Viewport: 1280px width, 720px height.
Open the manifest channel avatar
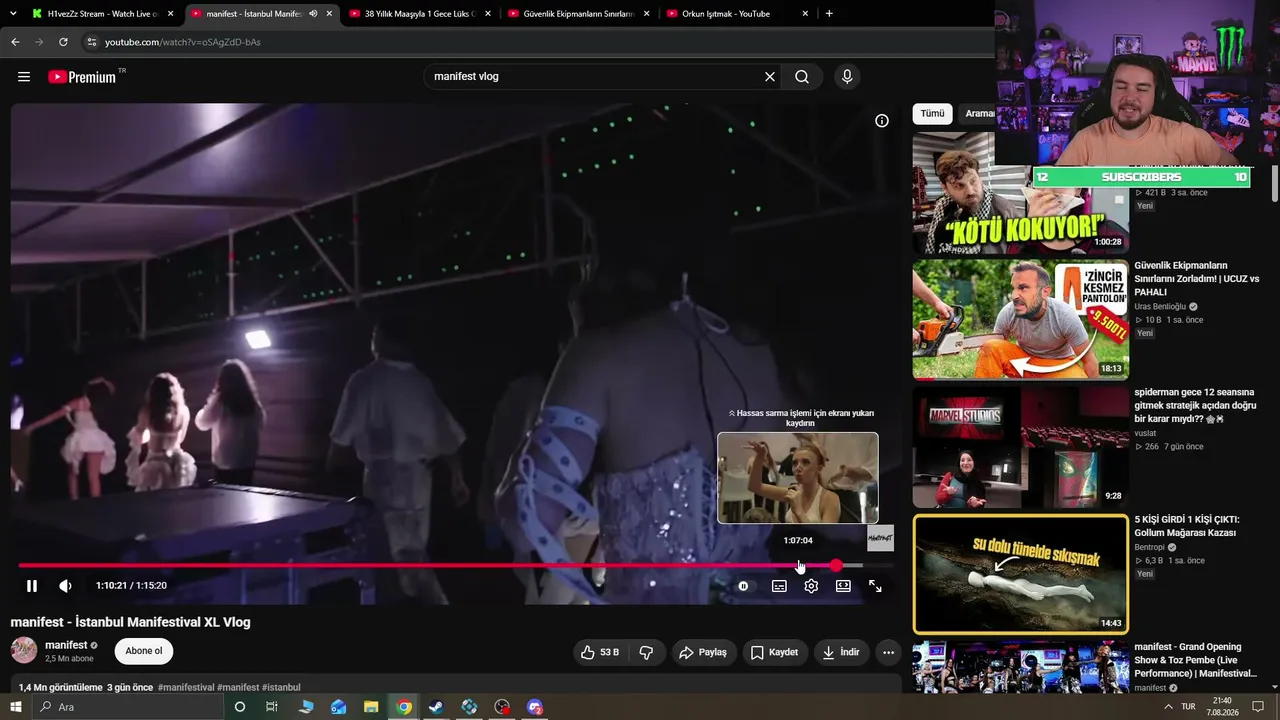coord(24,651)
